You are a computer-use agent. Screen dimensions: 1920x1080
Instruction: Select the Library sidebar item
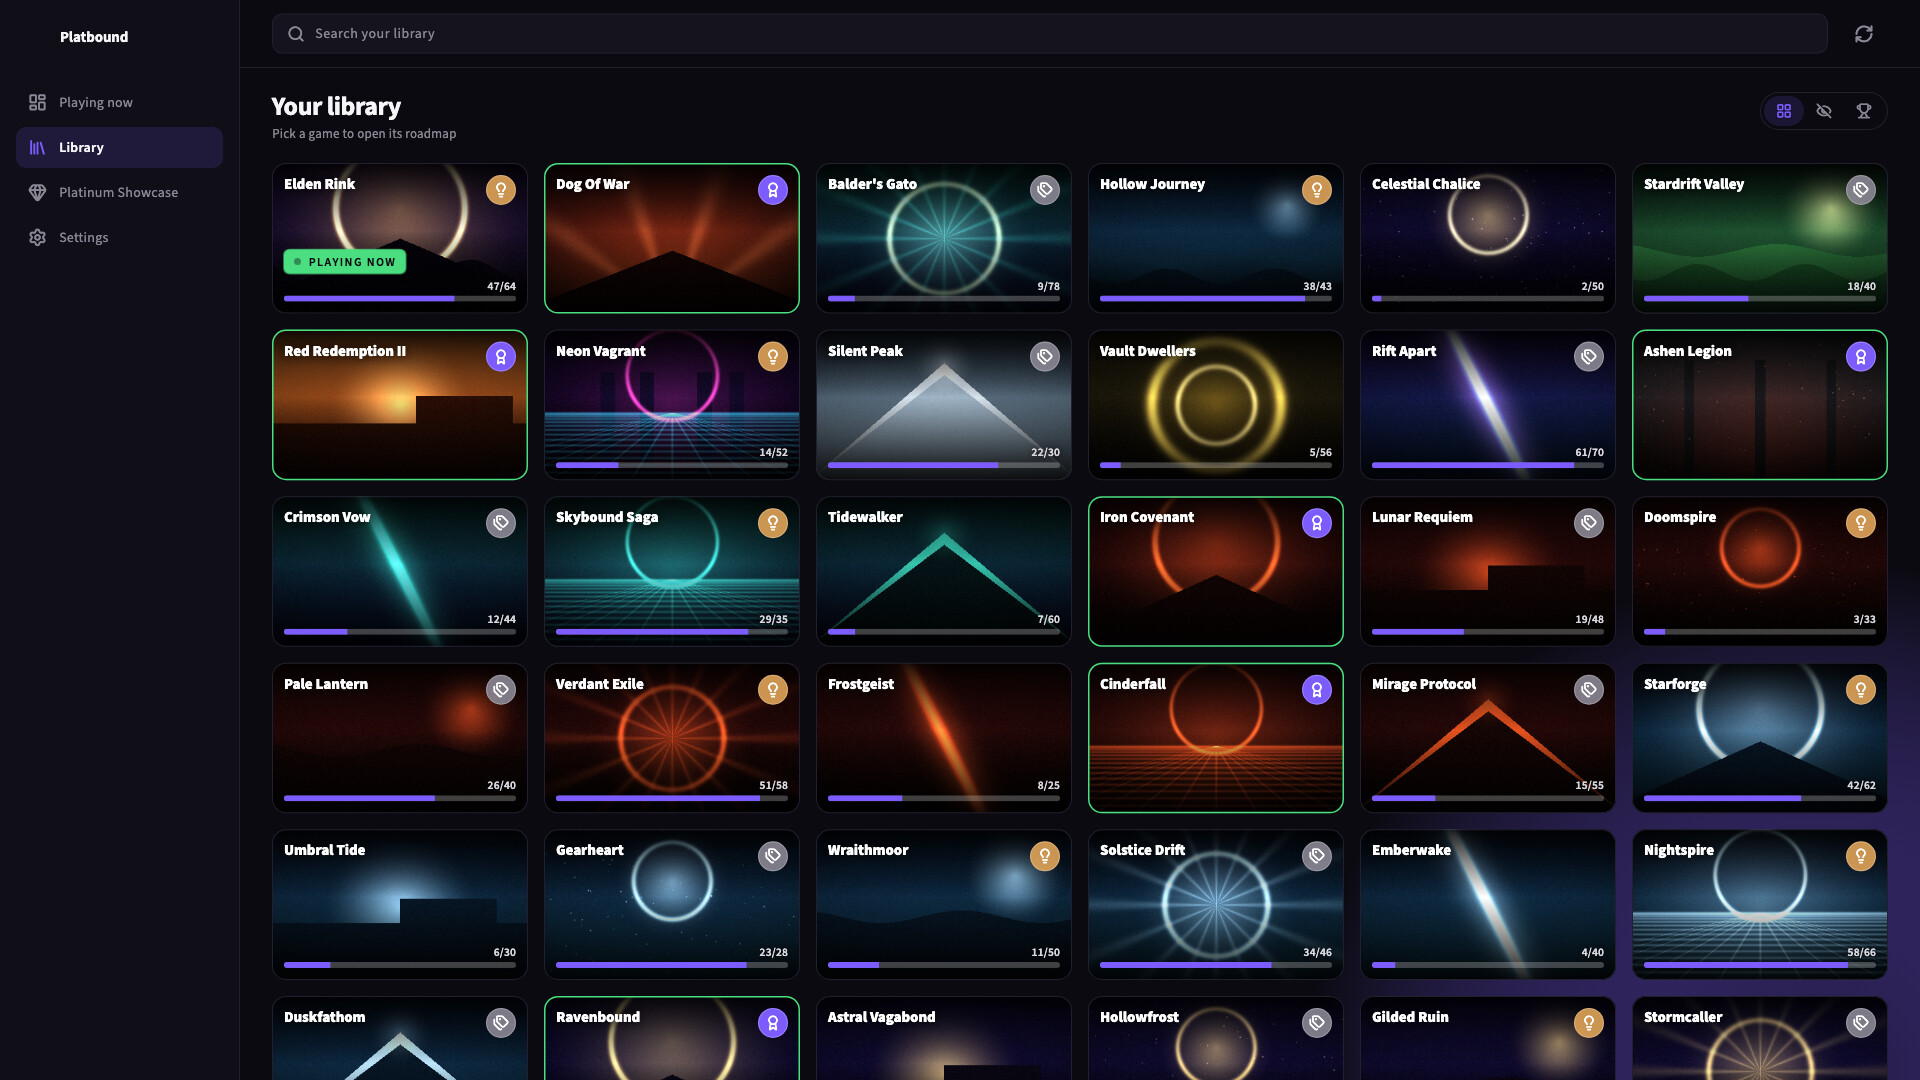coord(119,147)
